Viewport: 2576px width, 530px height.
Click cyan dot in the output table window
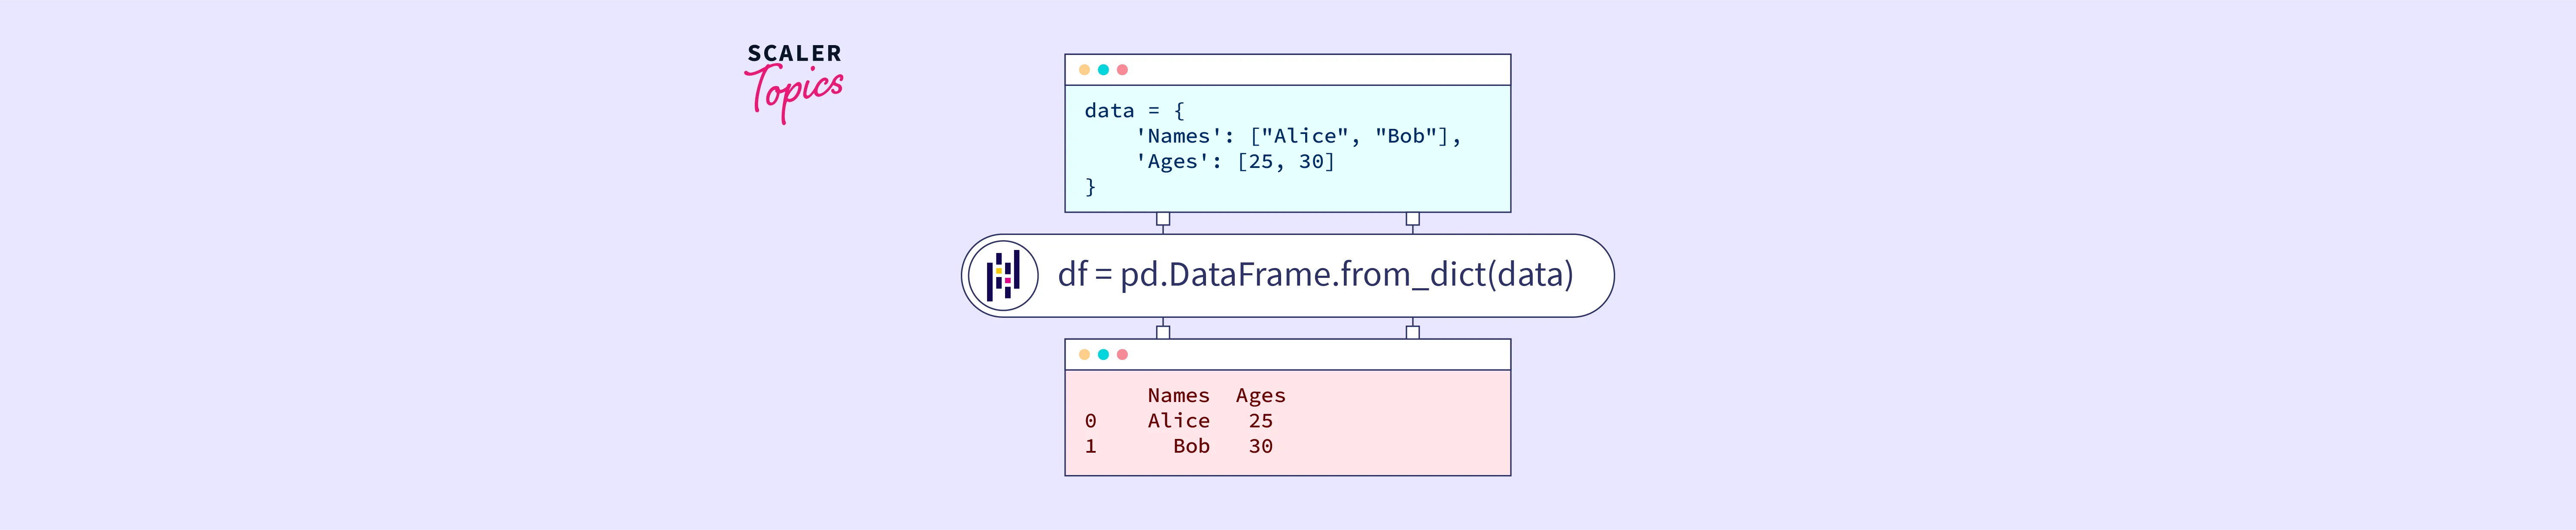click(x=1103, y=355)
